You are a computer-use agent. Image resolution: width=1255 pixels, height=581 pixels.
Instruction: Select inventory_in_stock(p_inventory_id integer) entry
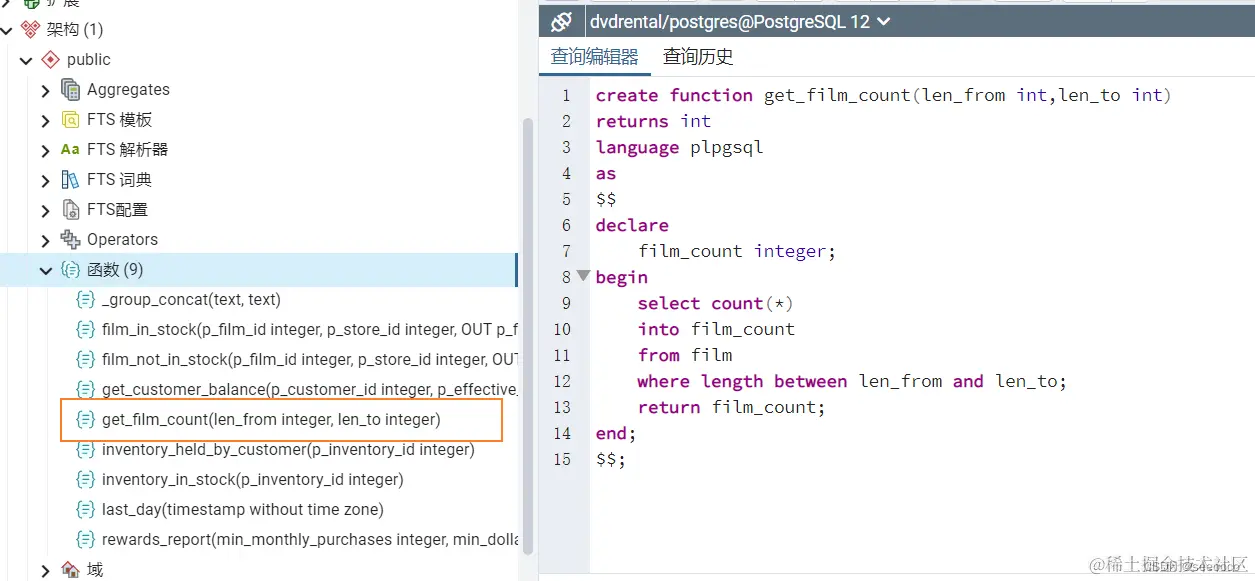click(253, 480)
